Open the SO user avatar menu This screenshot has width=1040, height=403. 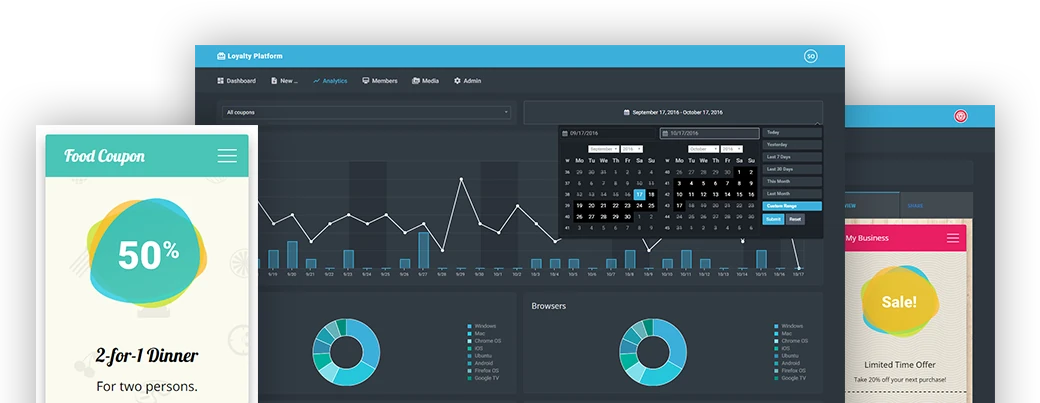coord(811,56)
